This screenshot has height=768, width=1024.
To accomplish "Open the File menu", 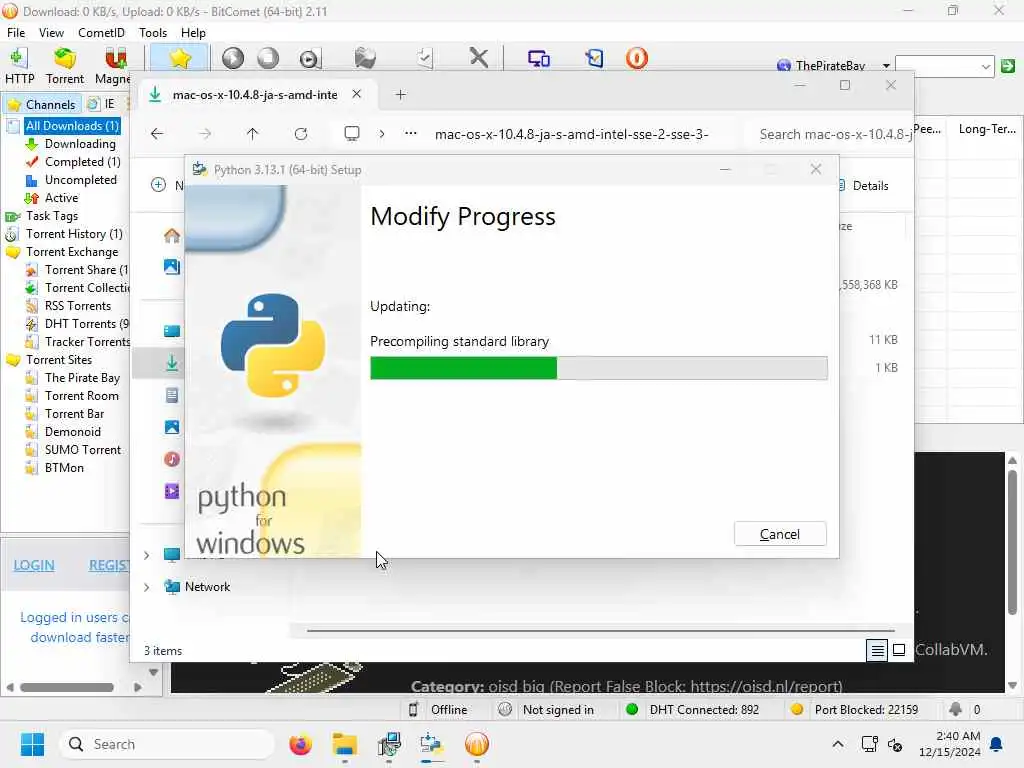I will 16,33.
